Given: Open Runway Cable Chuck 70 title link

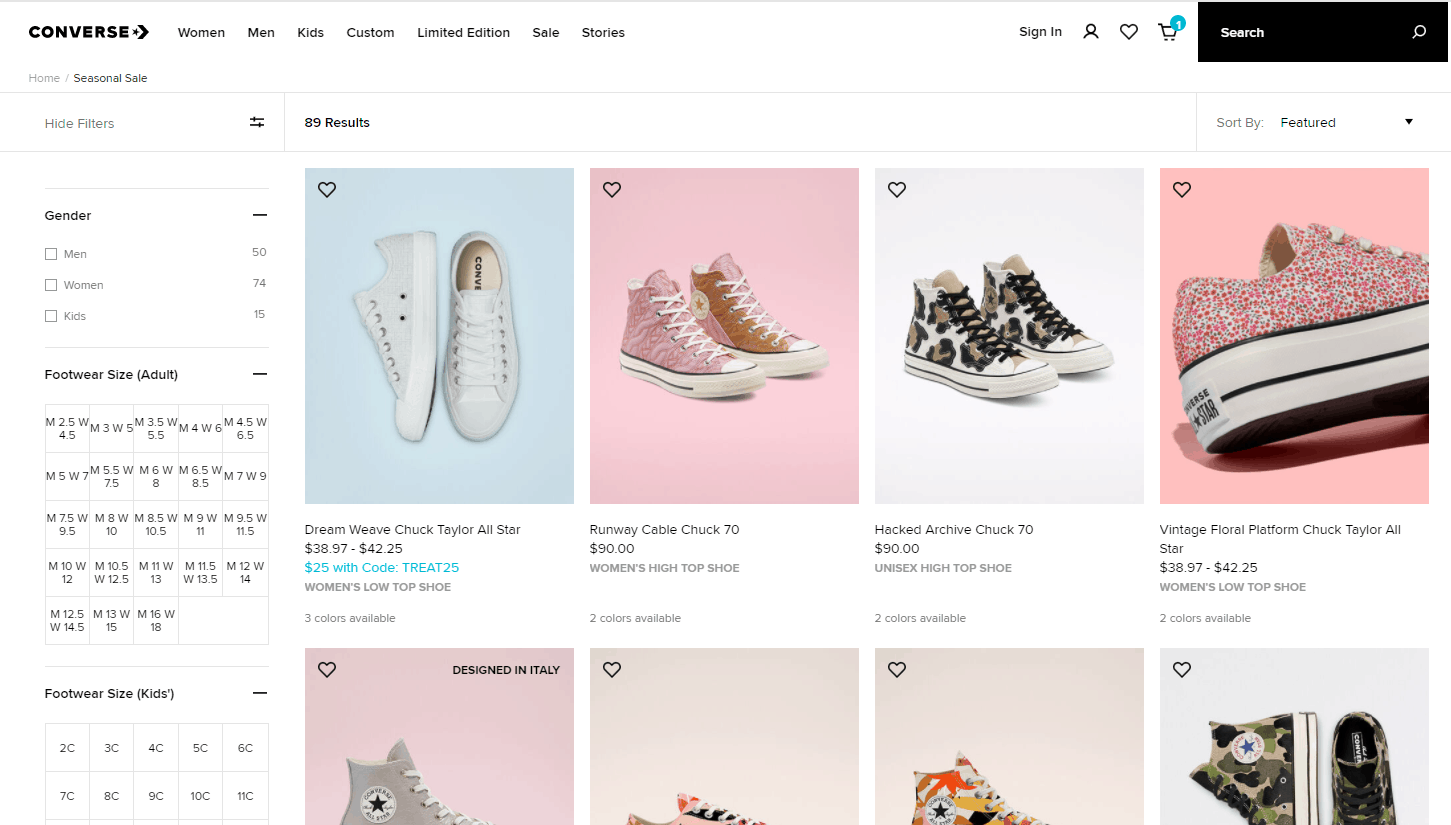Looking at the screenshot, I should coord(665,529).
